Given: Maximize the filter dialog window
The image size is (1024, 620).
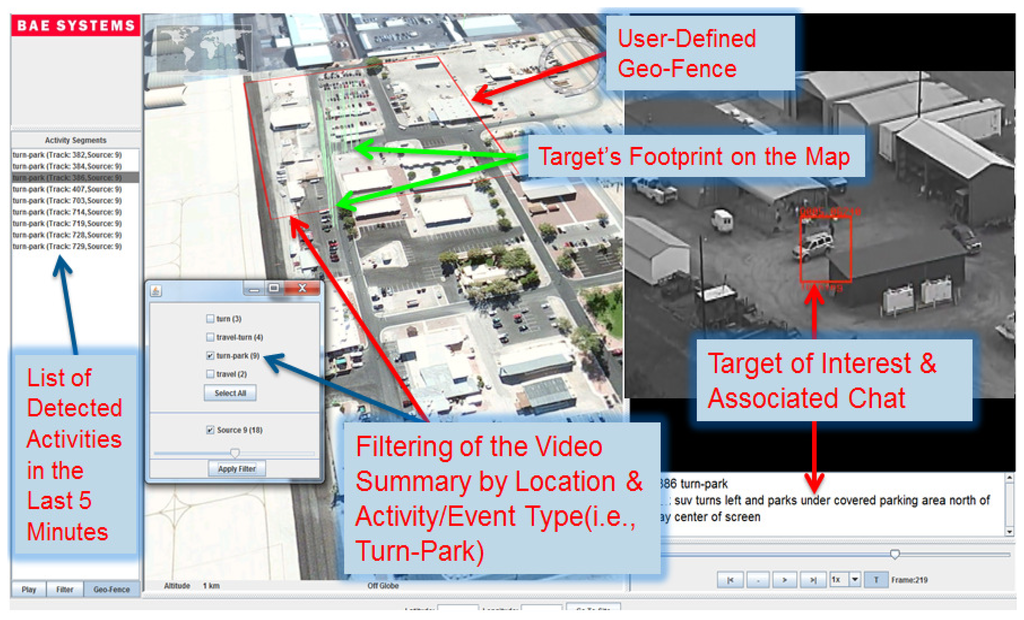Looking at the screenshot, I should (x=274, y=288).
